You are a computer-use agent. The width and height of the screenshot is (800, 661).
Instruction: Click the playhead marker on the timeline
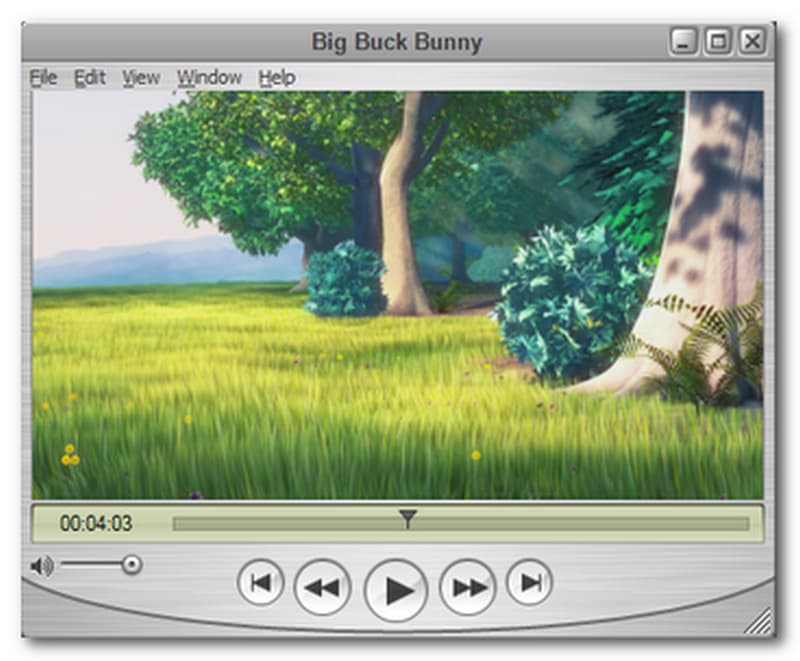click(x=407, y=518)
